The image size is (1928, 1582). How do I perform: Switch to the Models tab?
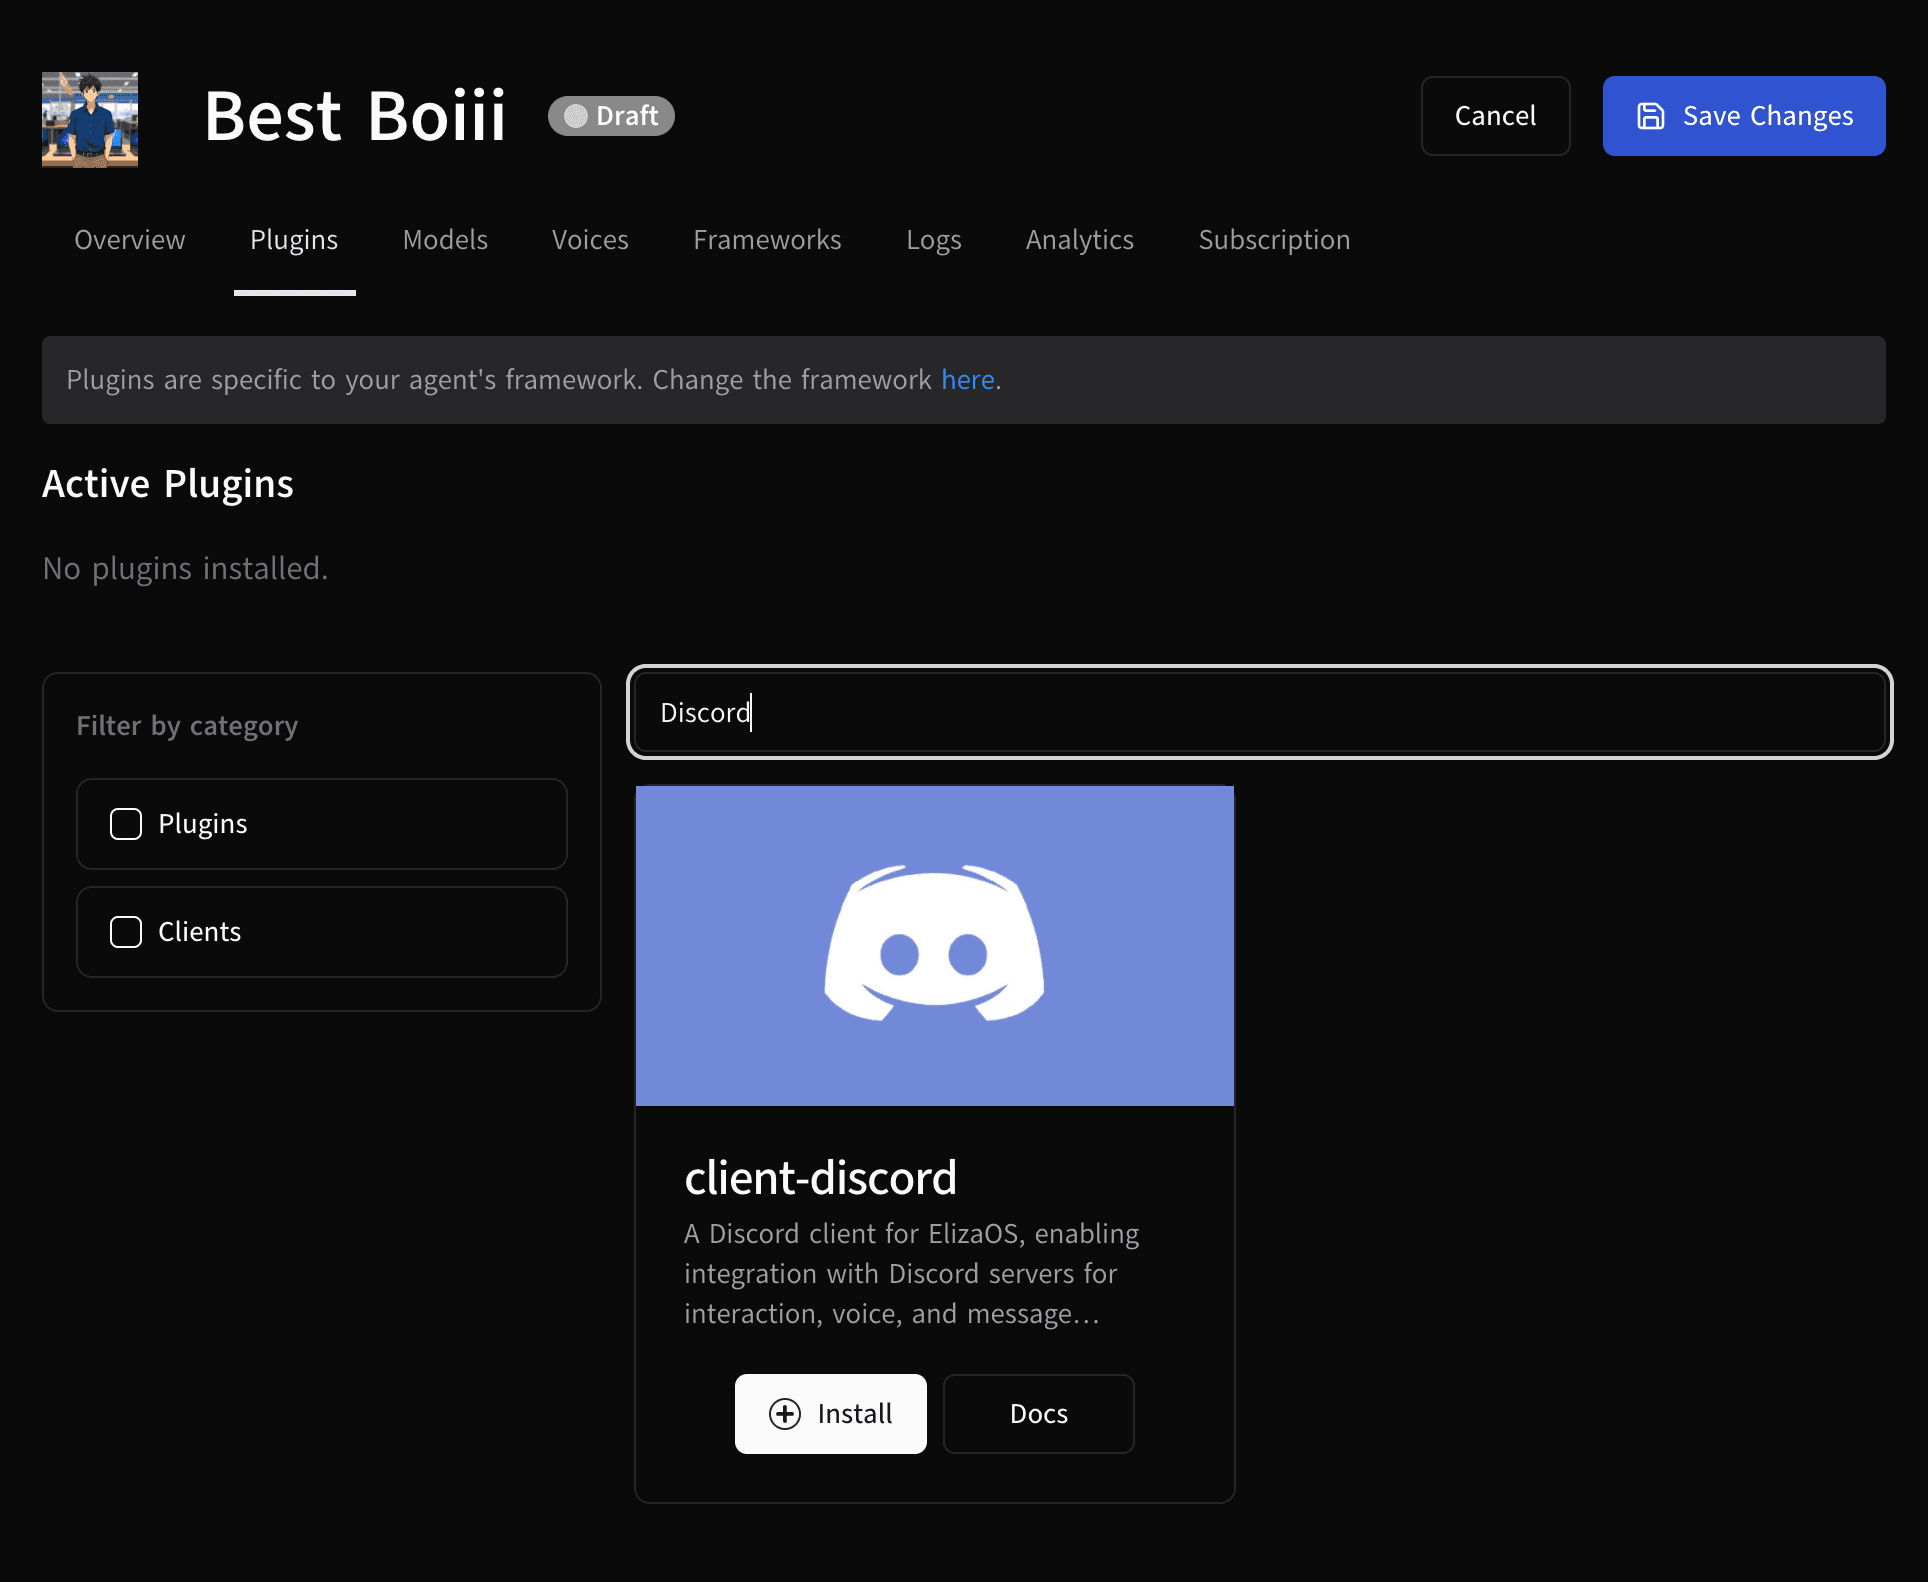[x=445, y=240]
